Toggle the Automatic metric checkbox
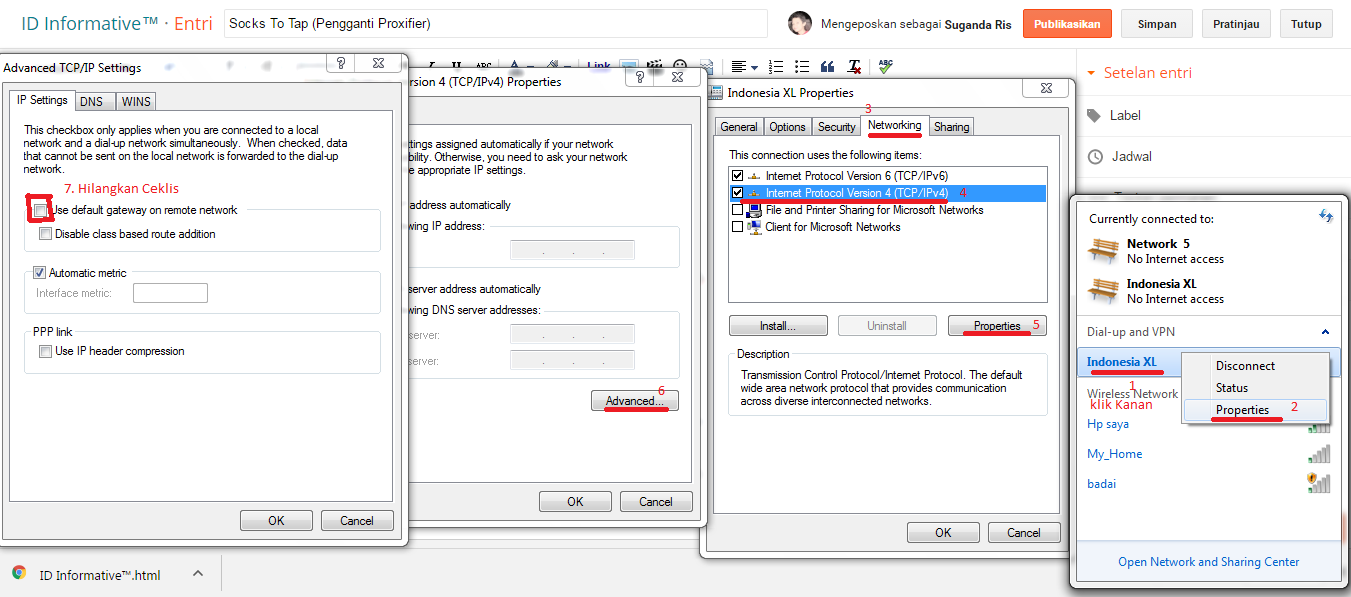 pos(40,272)
